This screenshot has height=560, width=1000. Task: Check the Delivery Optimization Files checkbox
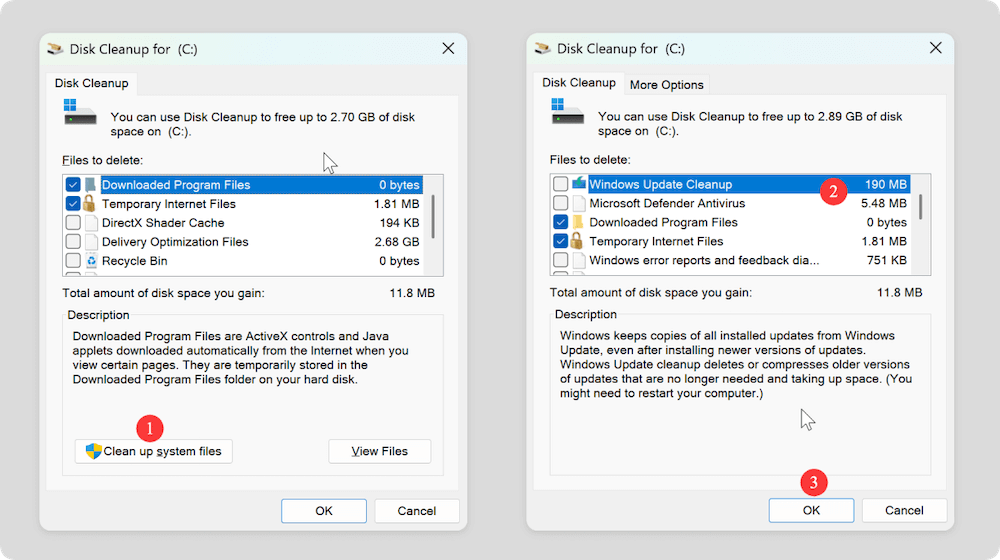pyautogui.click(x=73, y=242)
